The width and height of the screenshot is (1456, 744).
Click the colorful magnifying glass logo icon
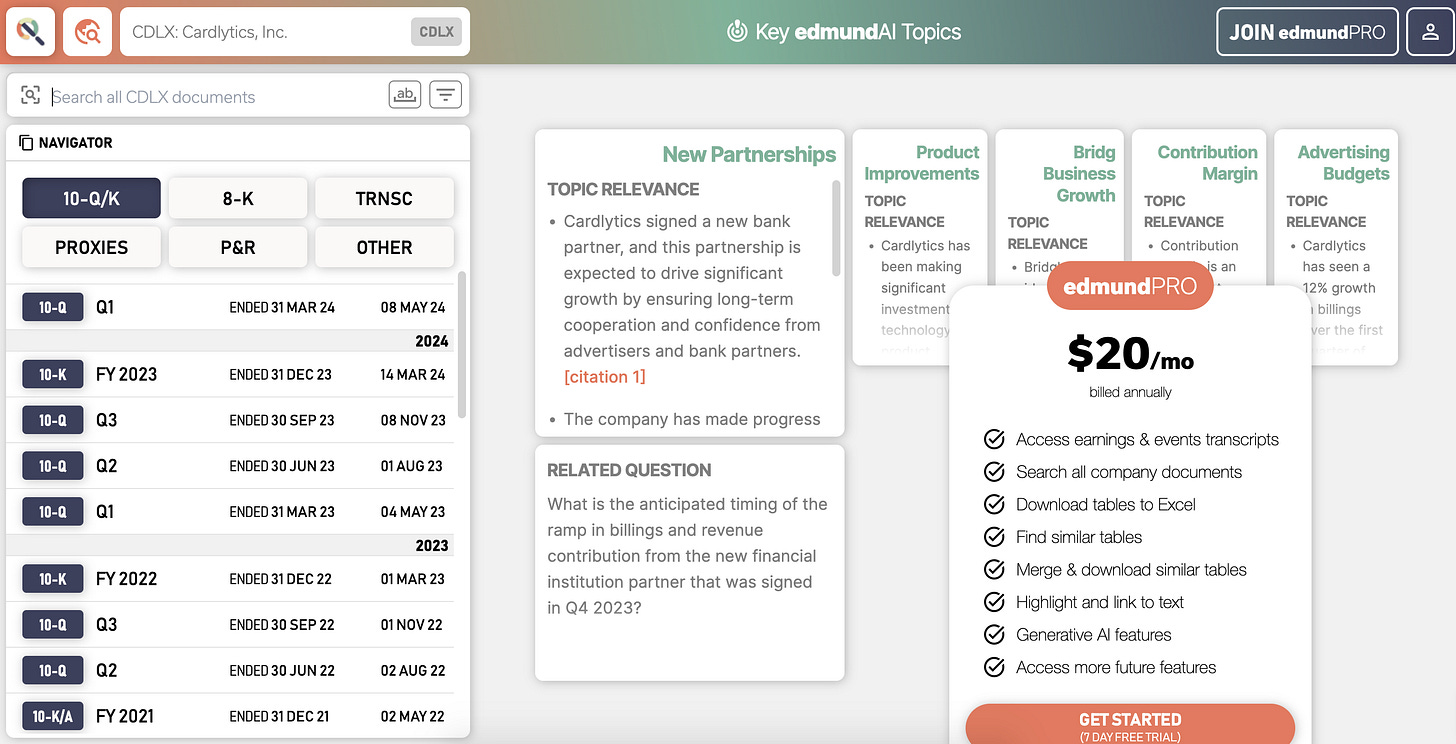(30, 31)
